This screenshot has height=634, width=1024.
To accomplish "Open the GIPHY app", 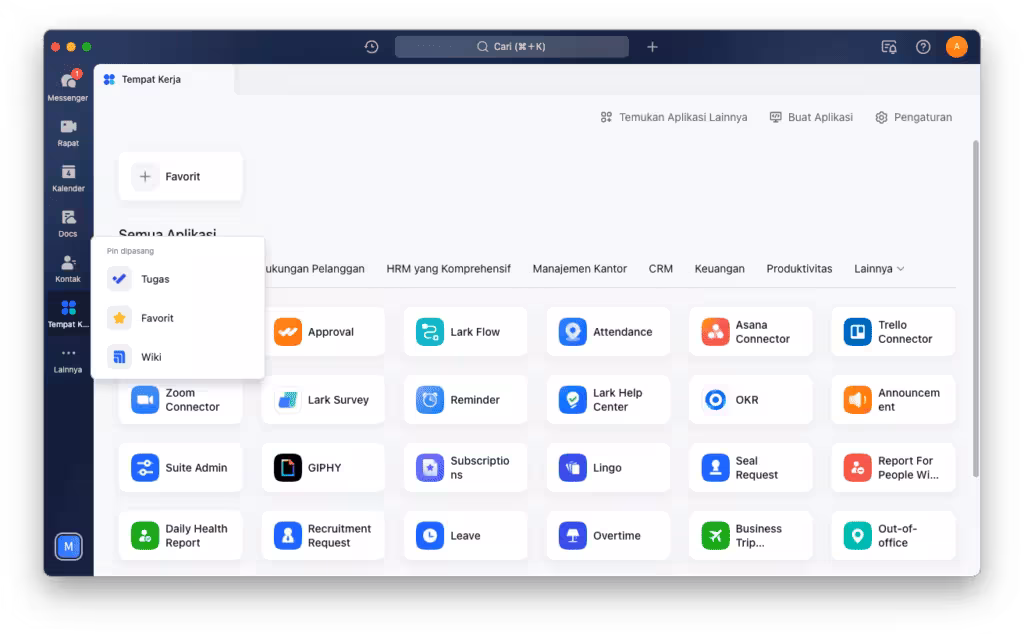I will (323, 468).
